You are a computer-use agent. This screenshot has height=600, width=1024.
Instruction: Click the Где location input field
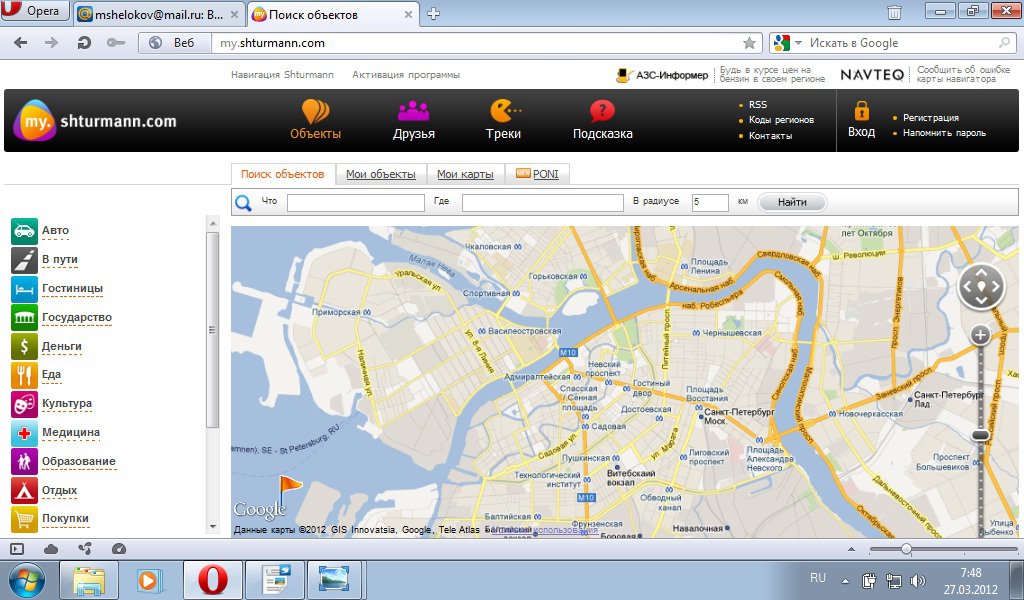(542, 203)
